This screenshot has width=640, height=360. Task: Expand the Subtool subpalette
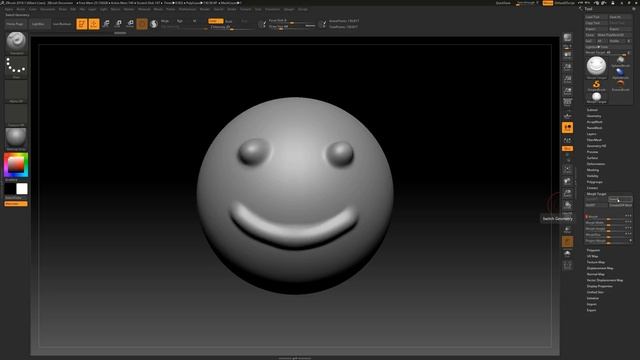[592, 110]
